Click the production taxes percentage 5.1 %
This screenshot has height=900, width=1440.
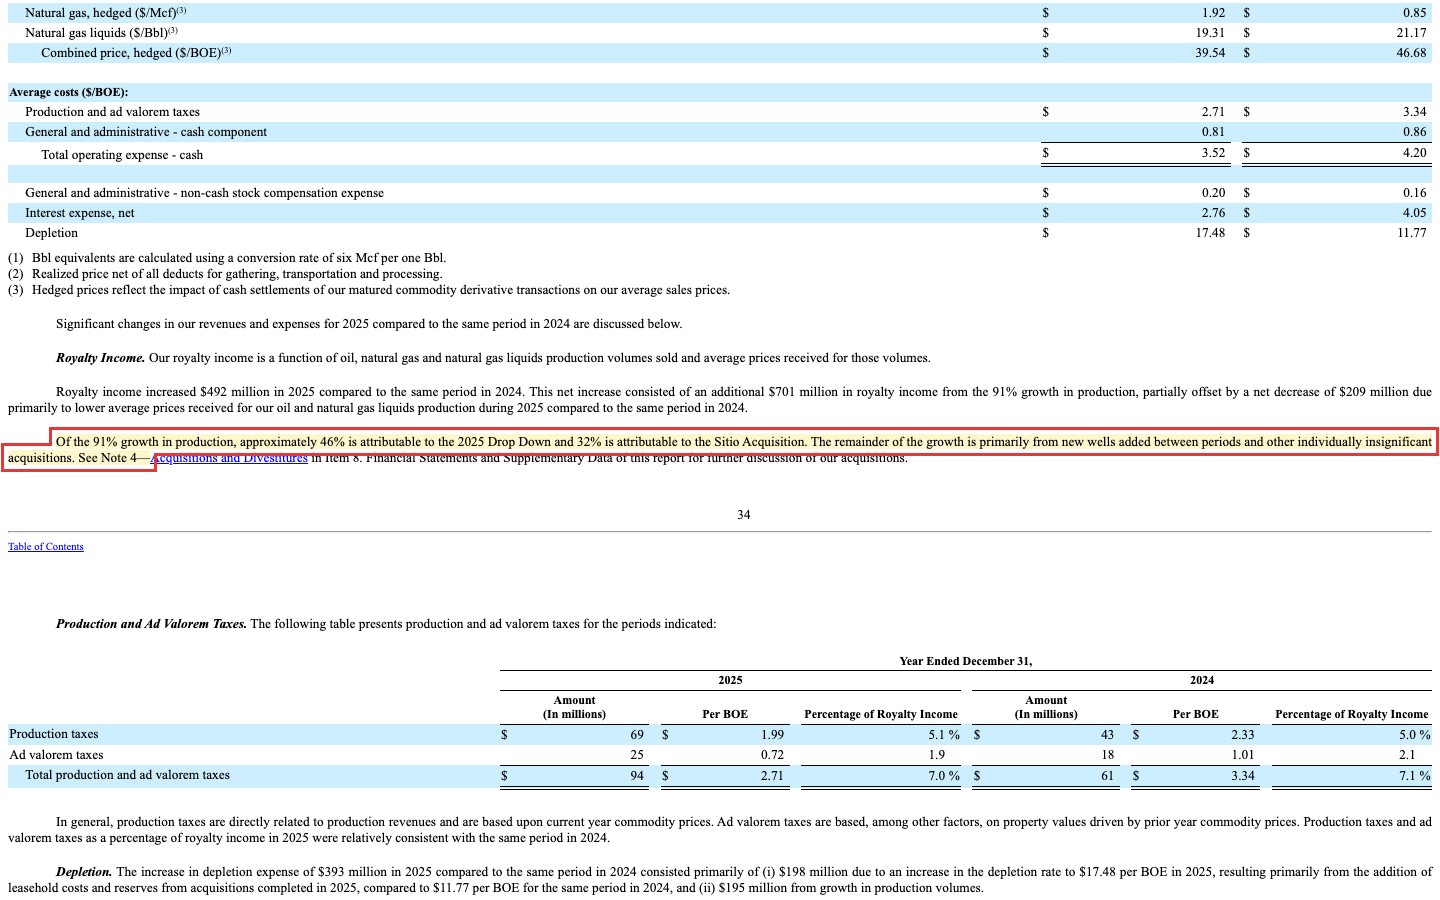944,735
